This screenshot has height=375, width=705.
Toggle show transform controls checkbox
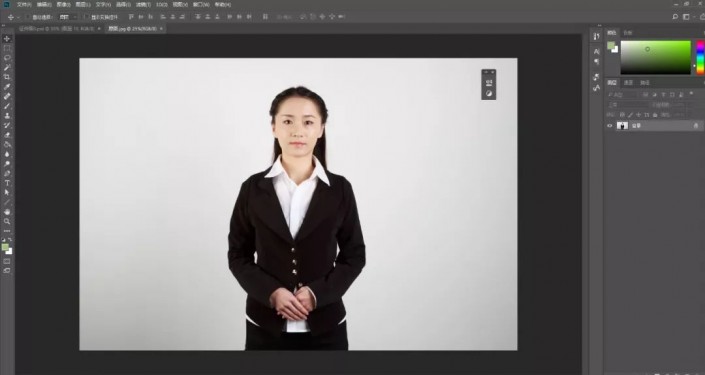tap(87, 17)
